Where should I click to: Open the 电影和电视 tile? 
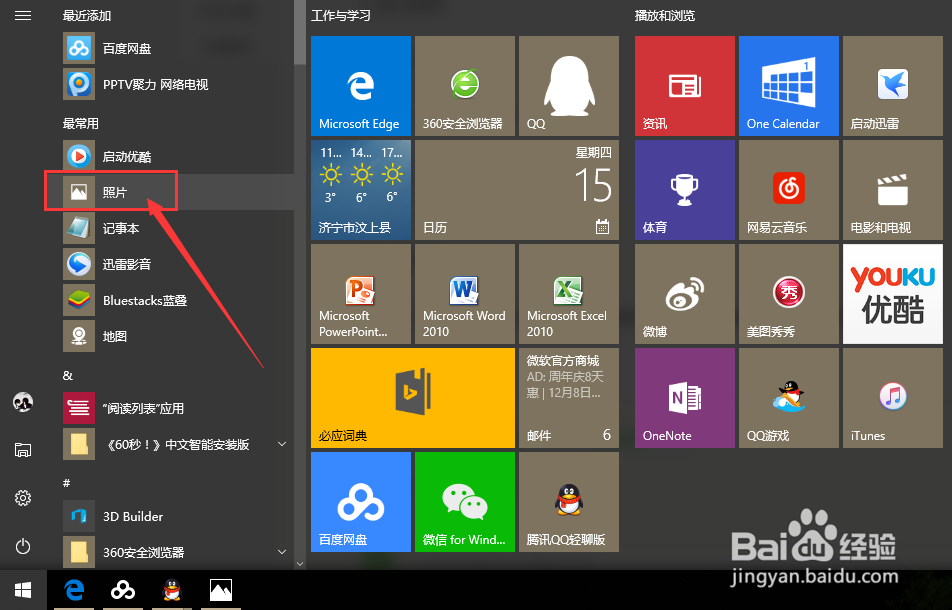(x=892, y=190)
